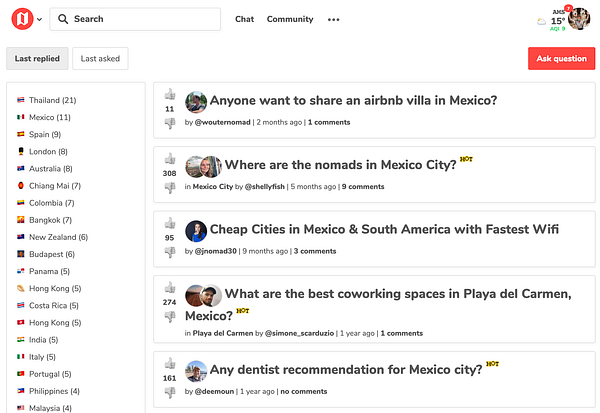The width and height of the screenshot is (600, 413).
Task: Focus the Search input field
Action: click(x=135, y=19)
